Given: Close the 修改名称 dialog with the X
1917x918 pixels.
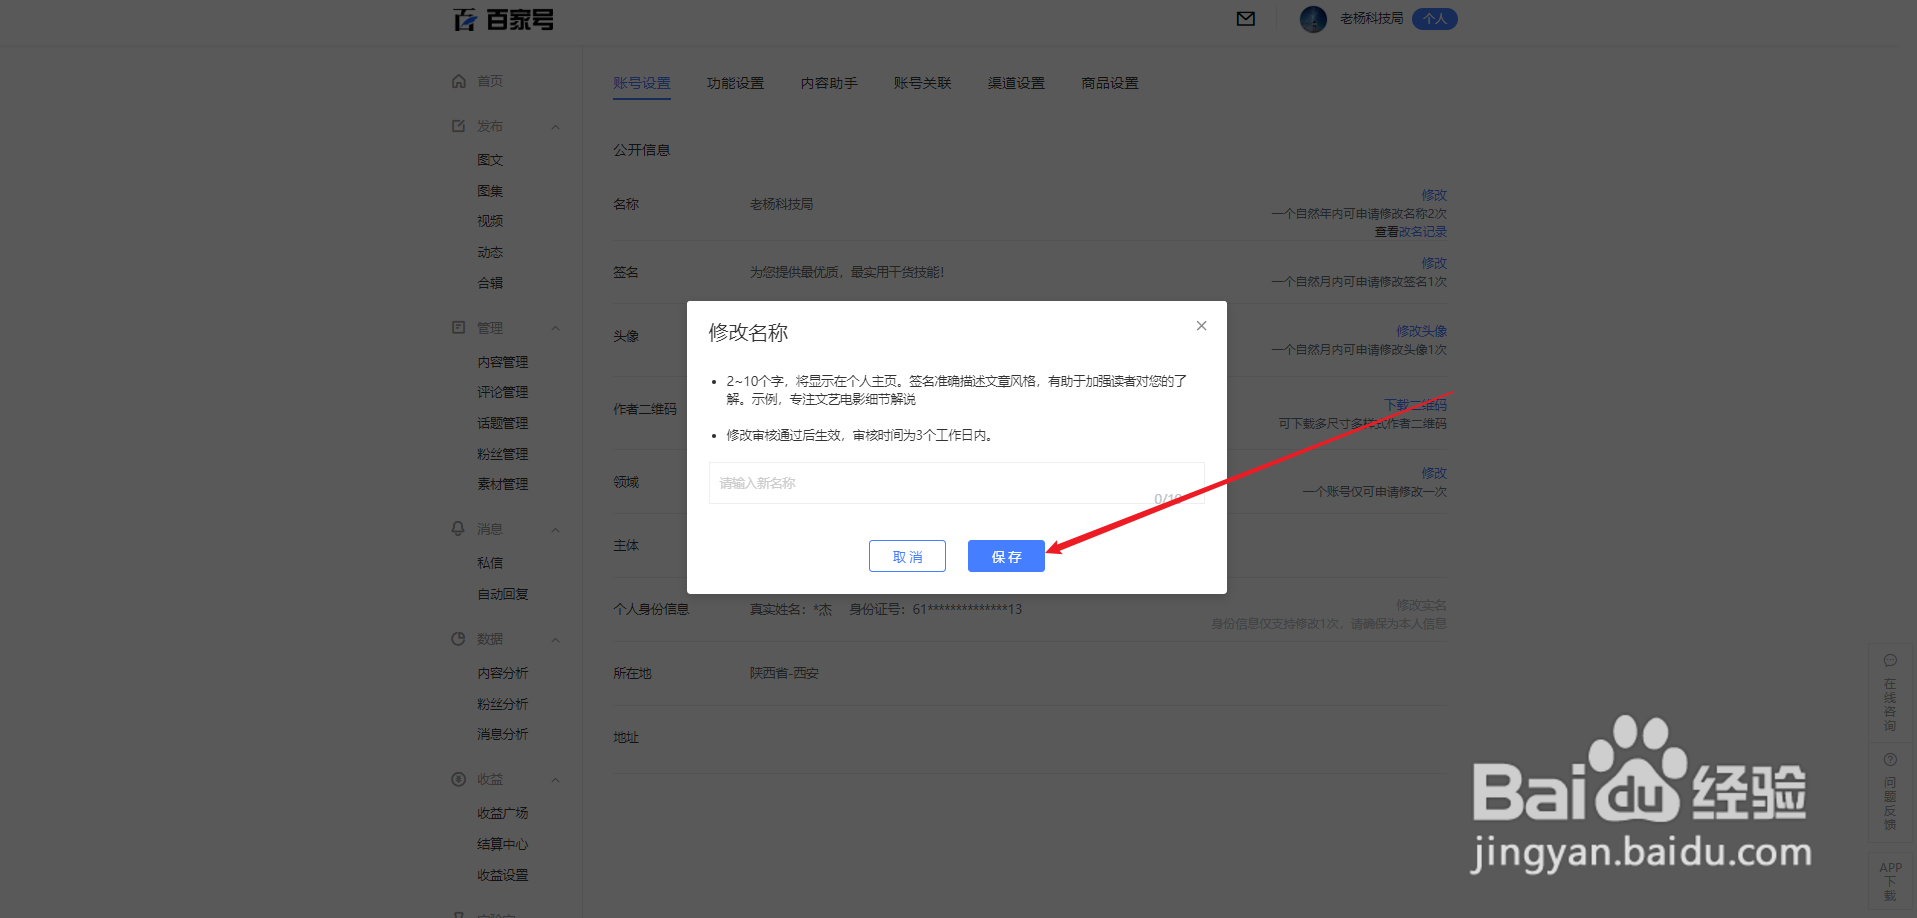Looking at the screenshot, I should pos(1202,326).
